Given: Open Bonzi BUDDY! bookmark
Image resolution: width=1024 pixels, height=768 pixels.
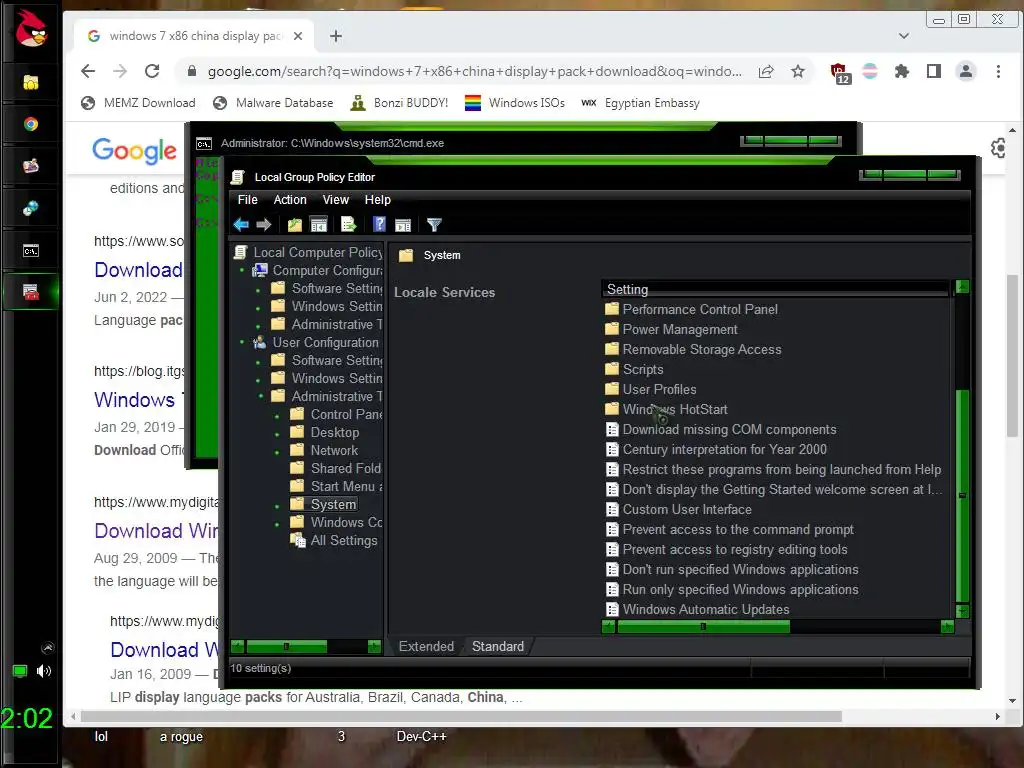Looking at the screenshot, I should pos(400,103).
